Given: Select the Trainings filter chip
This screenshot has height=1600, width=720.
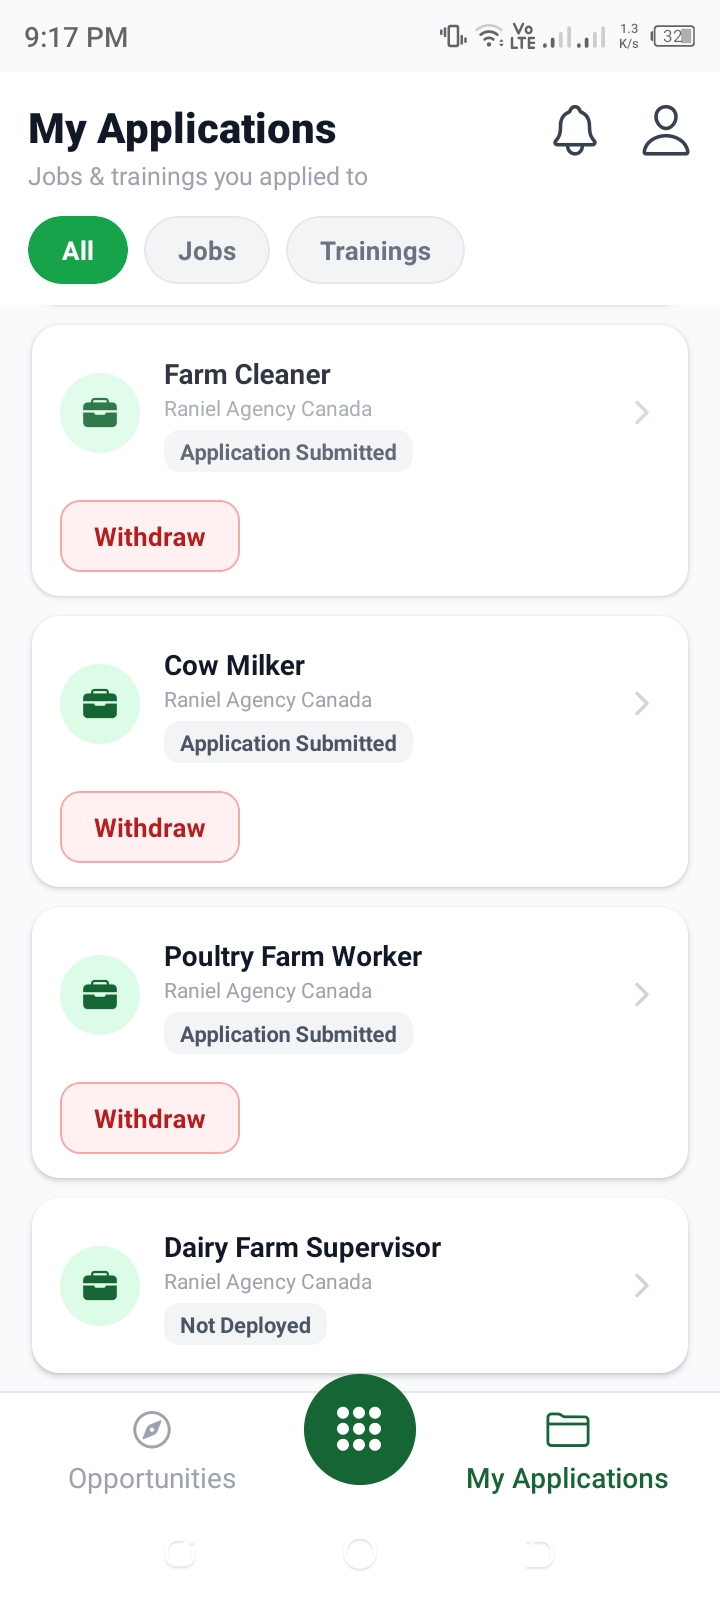Looking at the screenshot, I should pos(375,250).
